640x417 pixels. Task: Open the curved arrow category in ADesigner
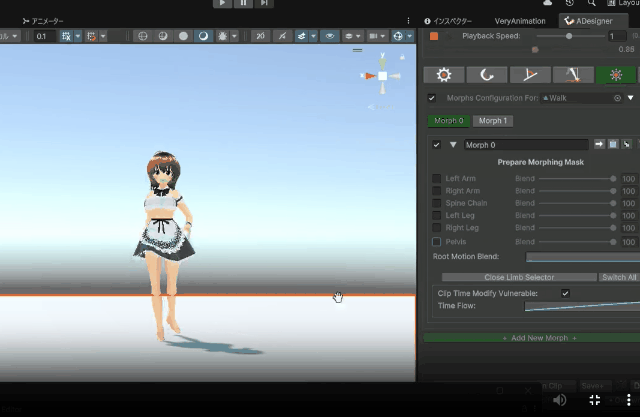click(486, 75)
